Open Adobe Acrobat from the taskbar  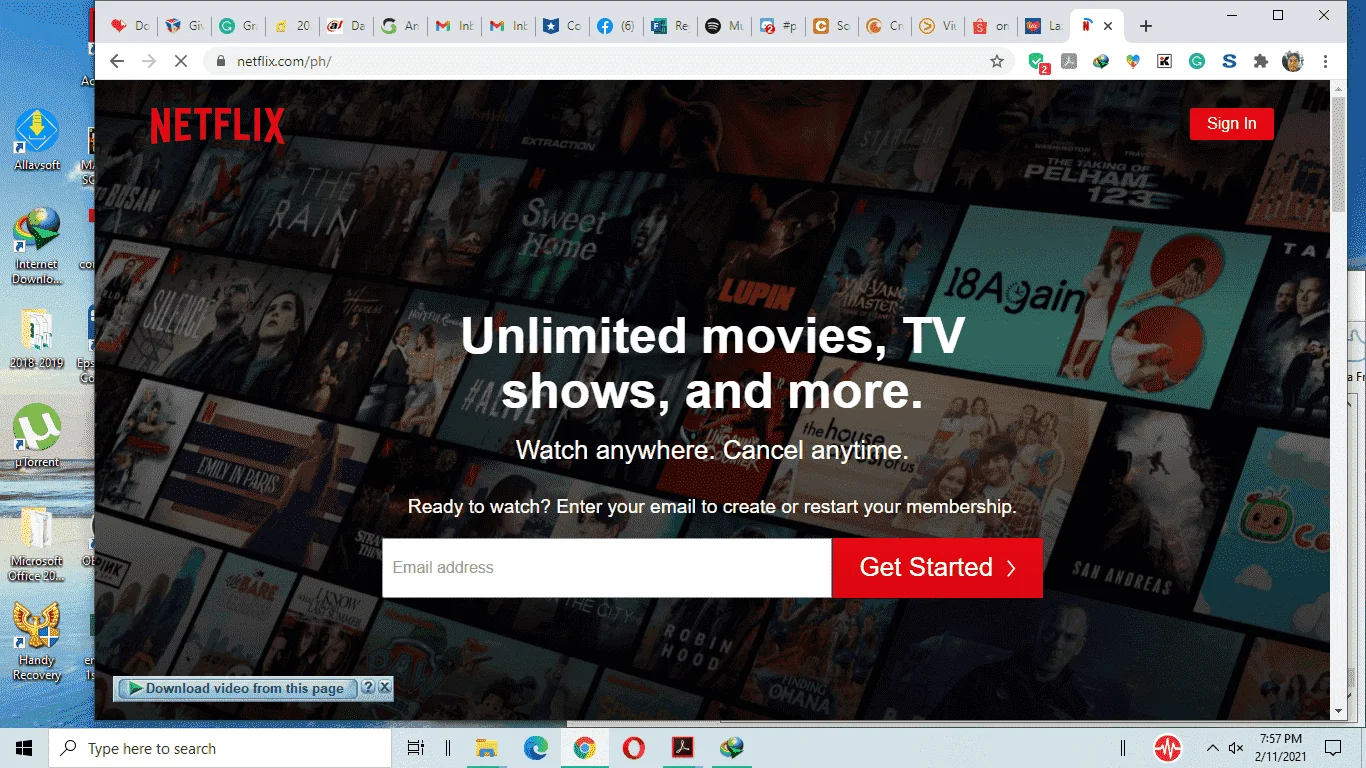(x=683, y=748)
